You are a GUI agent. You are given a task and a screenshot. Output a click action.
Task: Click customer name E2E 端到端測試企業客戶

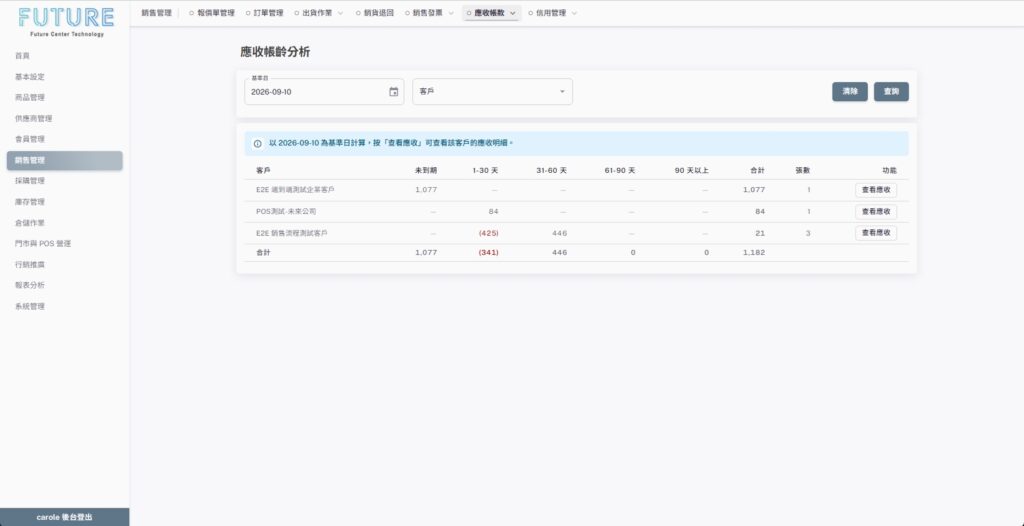(x=295, y=190)
